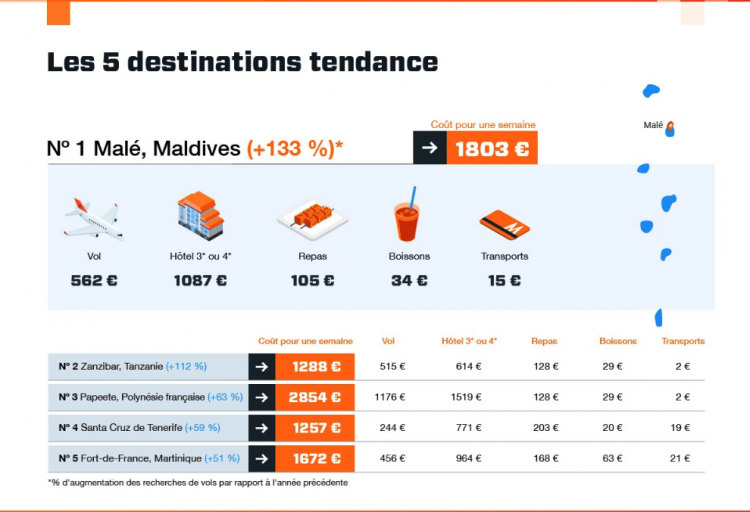Image resolution: width=750 pixels, height=512 pixels.
Task: Click the 2854 € orange price box
Action: [315, 397]
